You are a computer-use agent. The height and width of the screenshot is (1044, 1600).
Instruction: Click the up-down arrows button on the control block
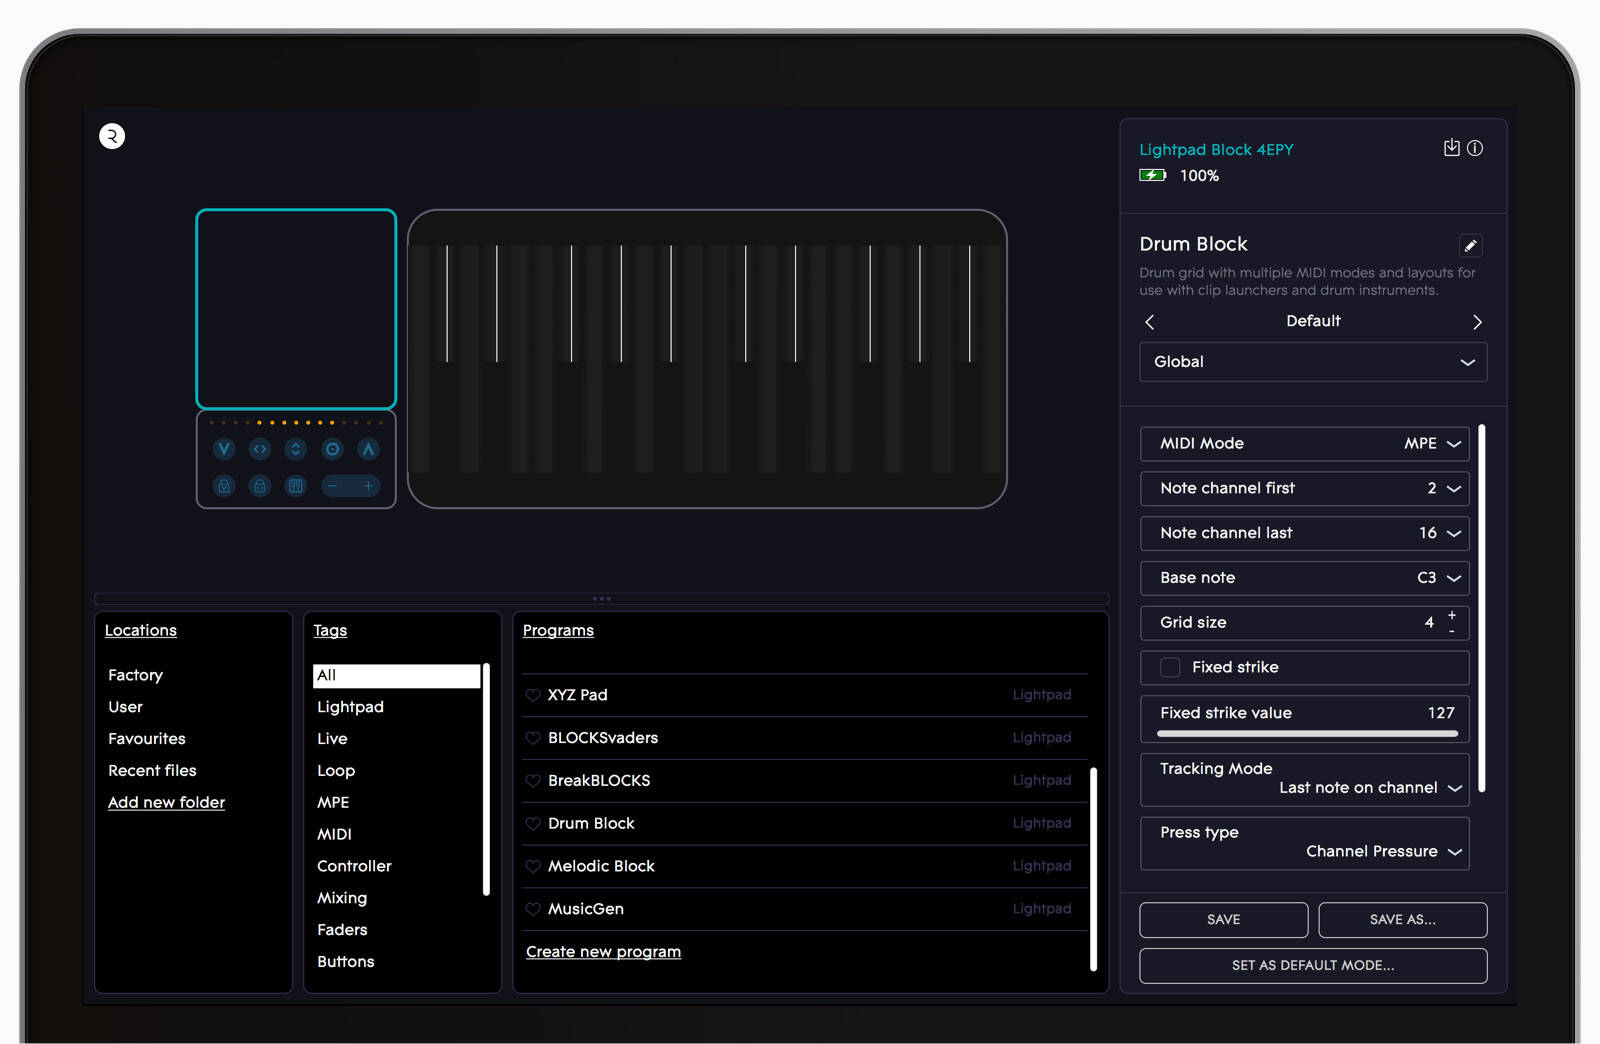tap(296, 449)
